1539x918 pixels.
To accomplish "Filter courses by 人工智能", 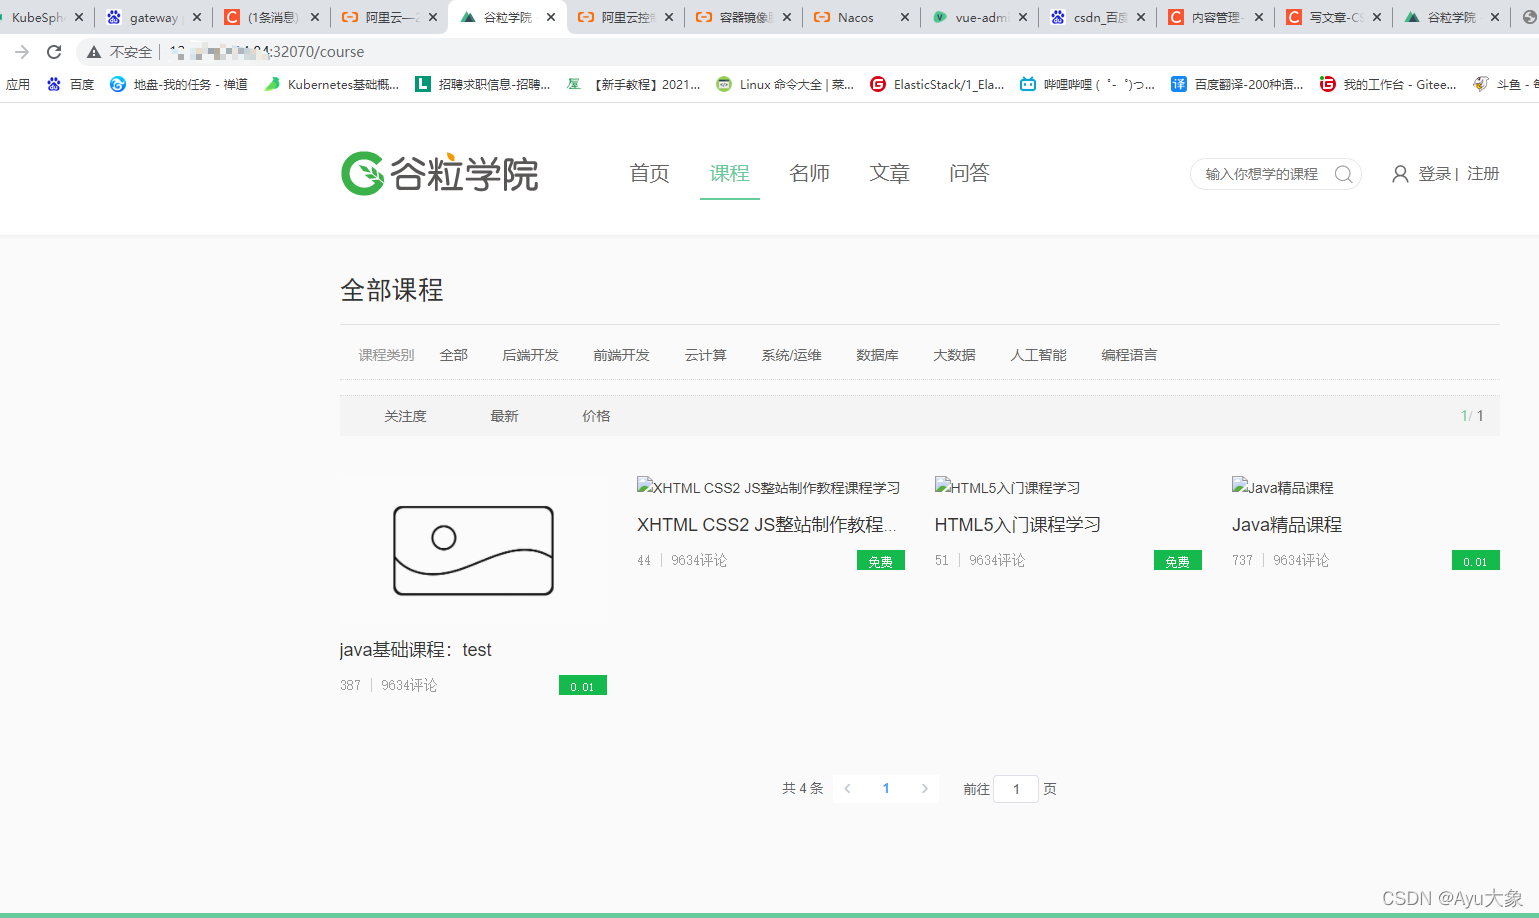I will pos(1038,355).
